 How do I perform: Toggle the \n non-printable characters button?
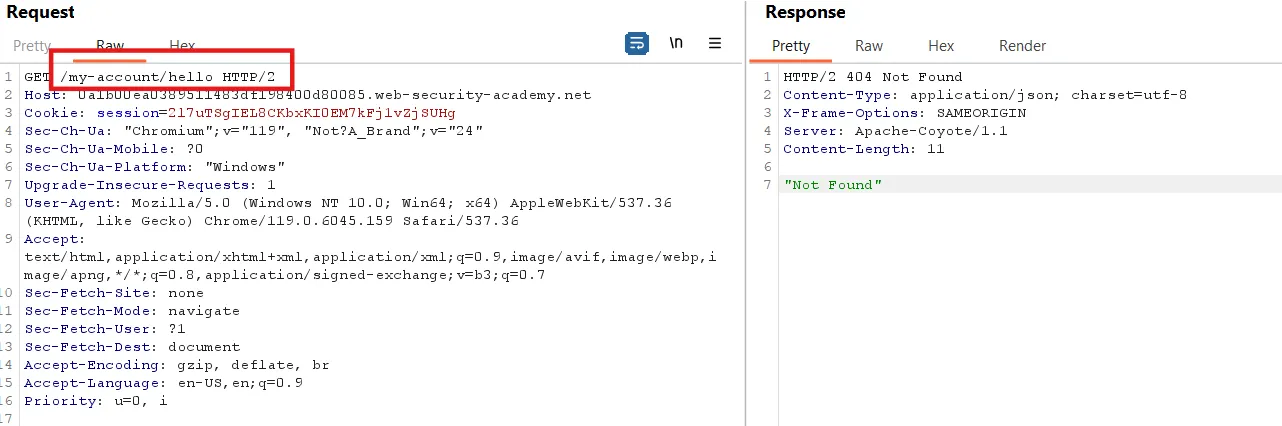click(676, 43)
